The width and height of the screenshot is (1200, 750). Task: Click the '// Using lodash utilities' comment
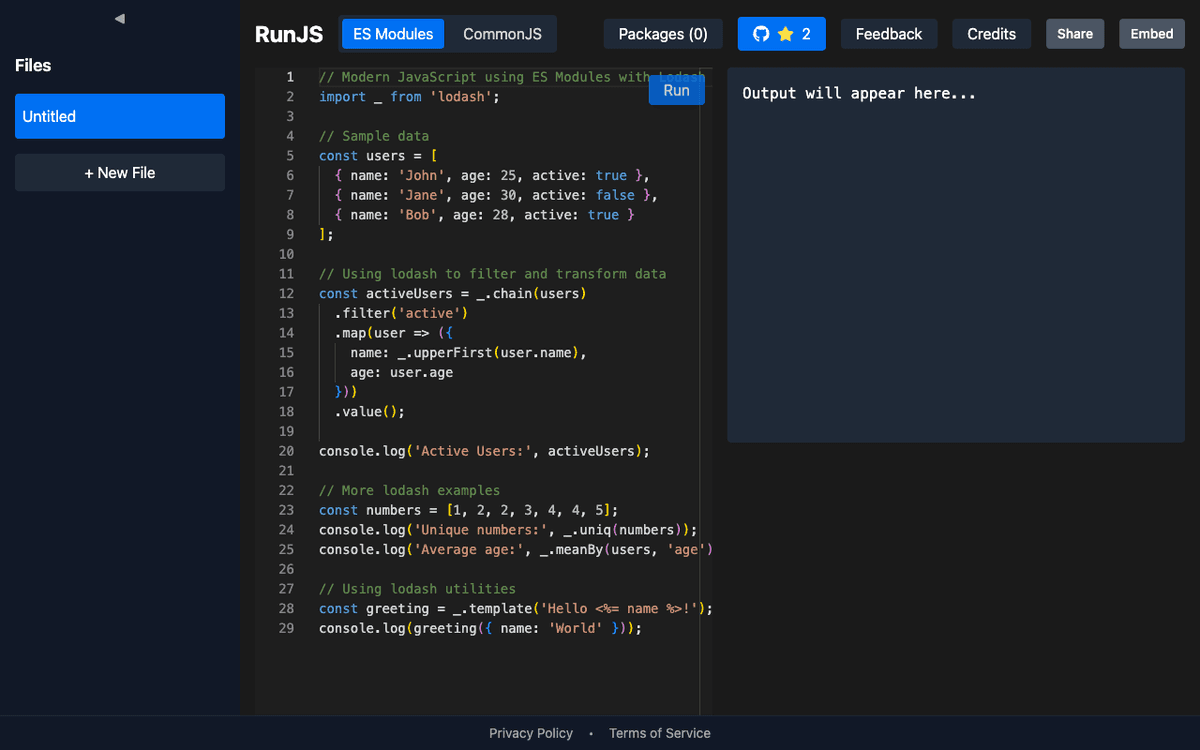coord(417,589)
